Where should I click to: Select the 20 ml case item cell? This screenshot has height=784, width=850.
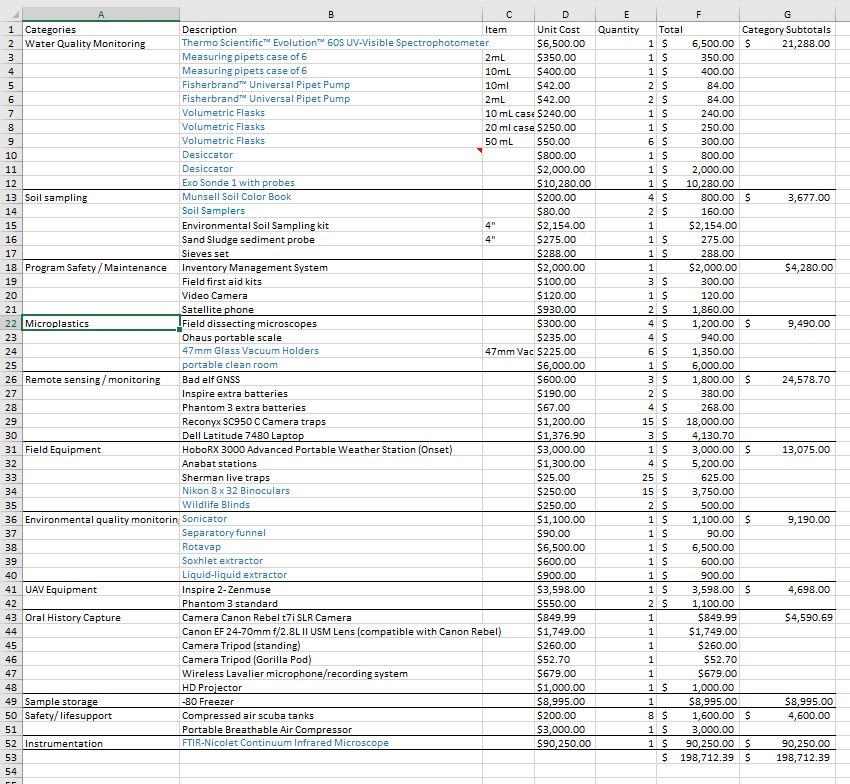[508, 127]
